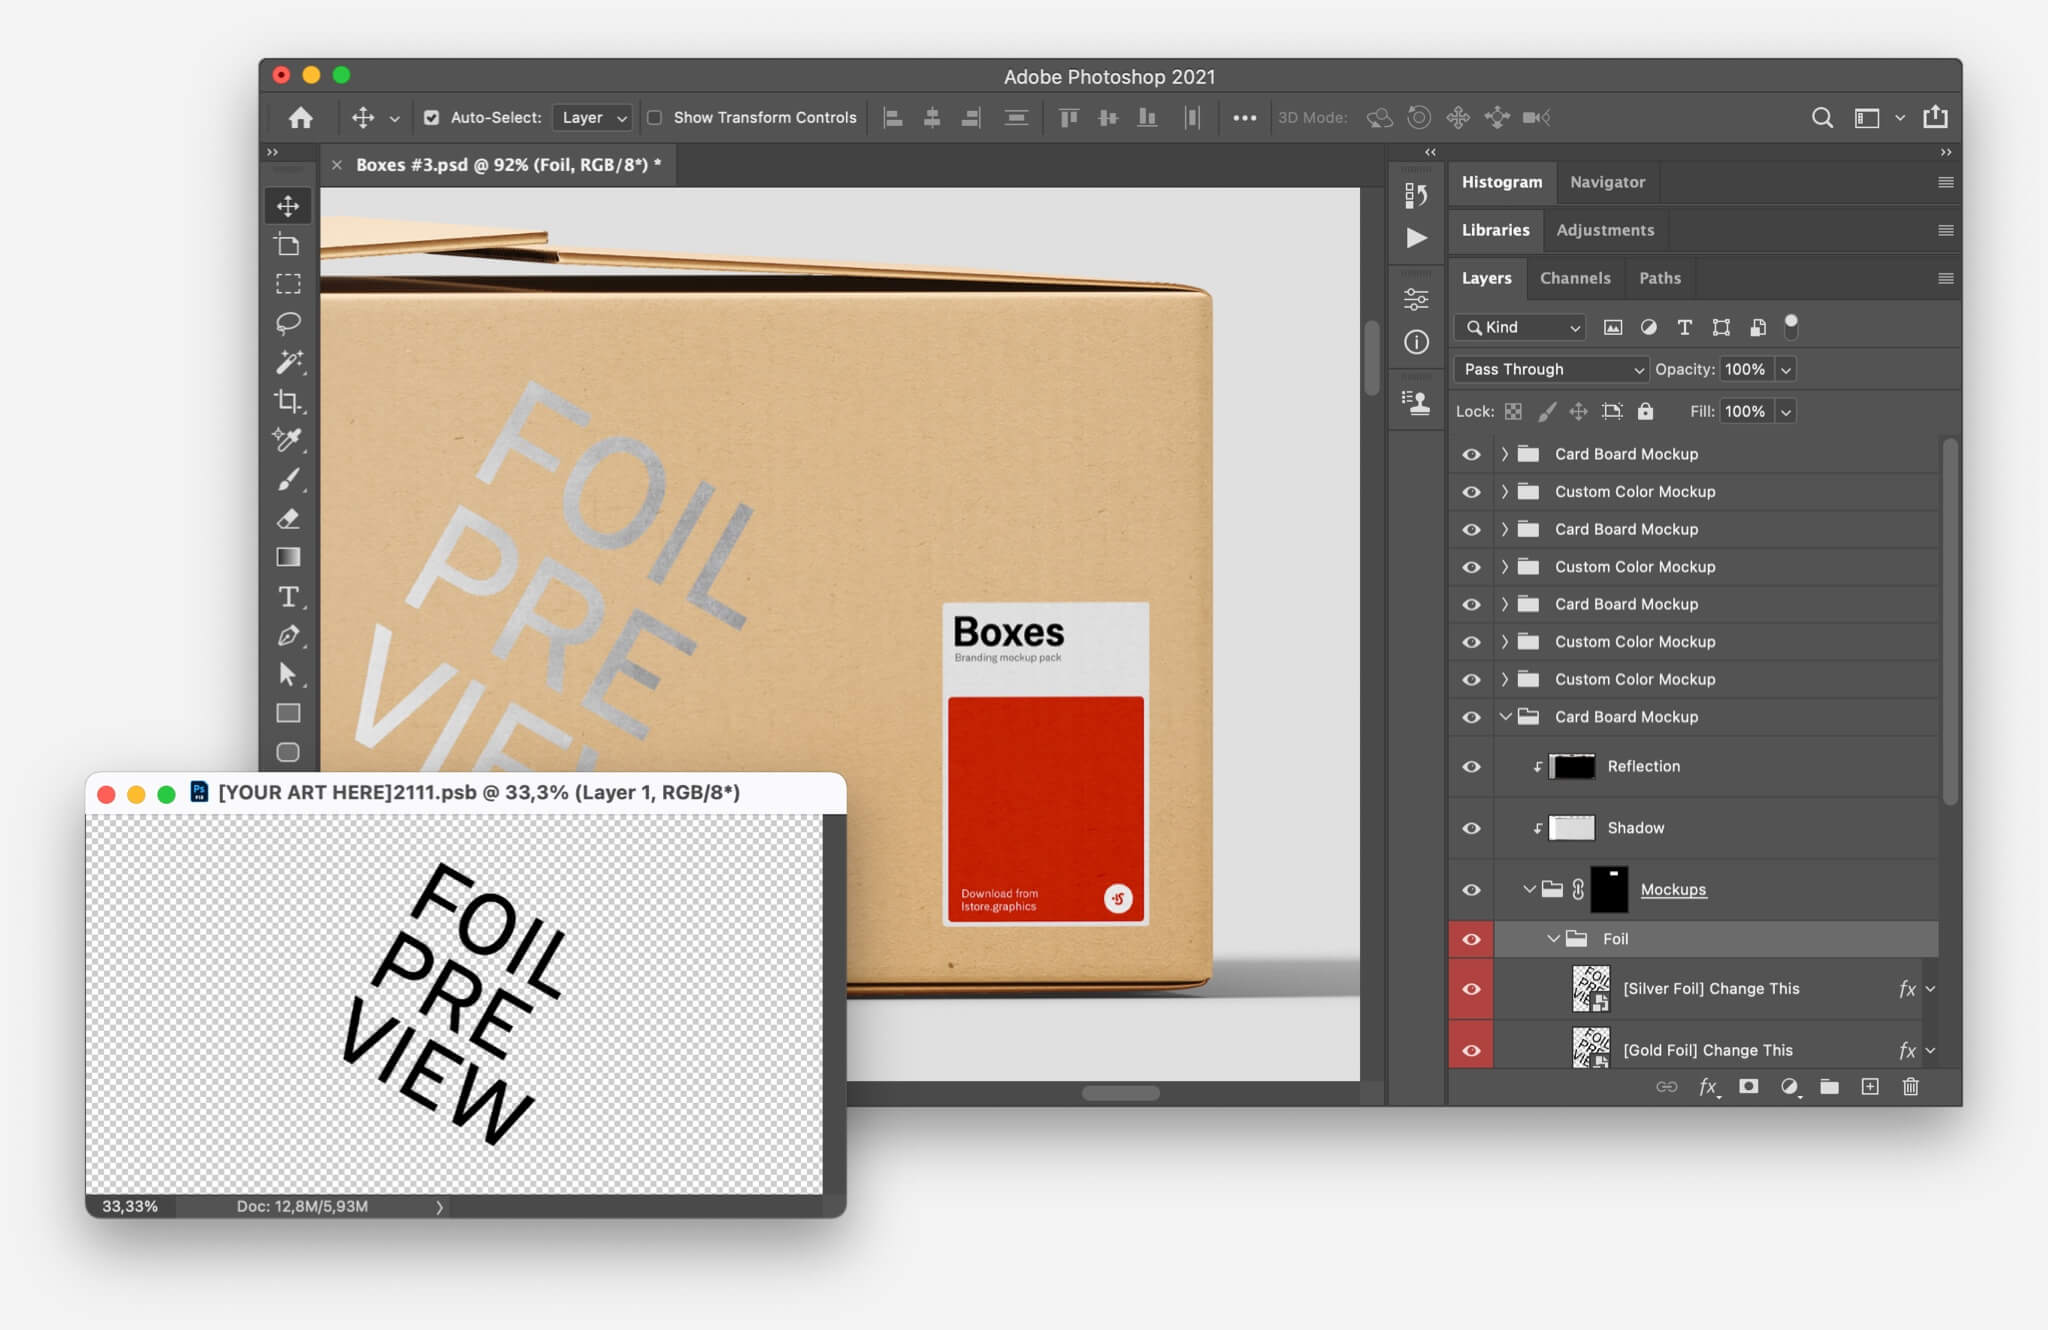Create a new group via folder icon

1829,1086
